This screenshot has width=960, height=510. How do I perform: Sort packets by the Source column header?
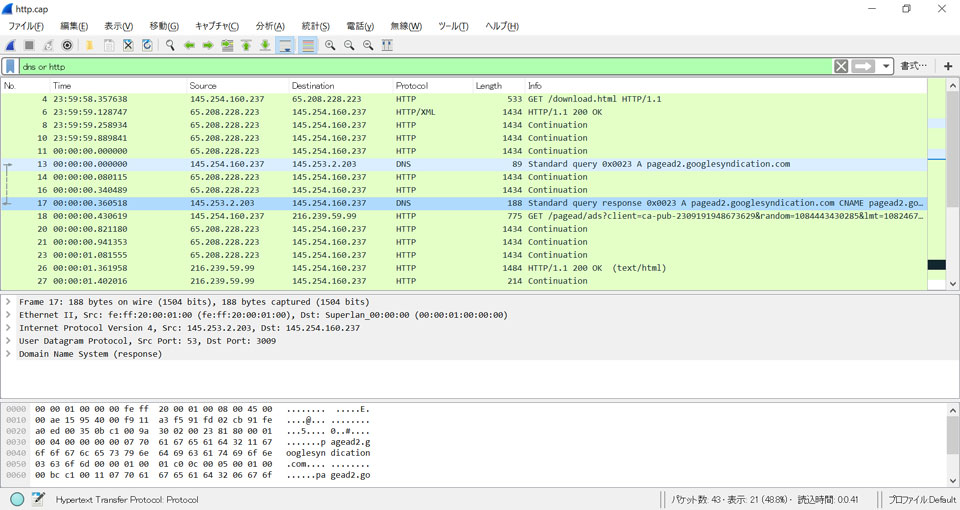(x=238, y=86)
